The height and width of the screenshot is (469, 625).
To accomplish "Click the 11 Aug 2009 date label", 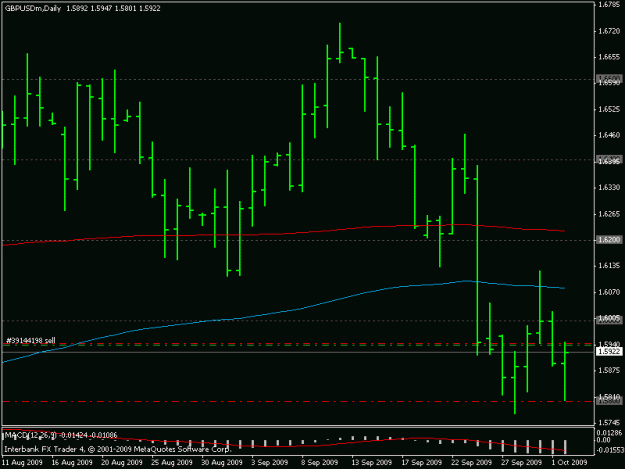I will click(22, 462).
